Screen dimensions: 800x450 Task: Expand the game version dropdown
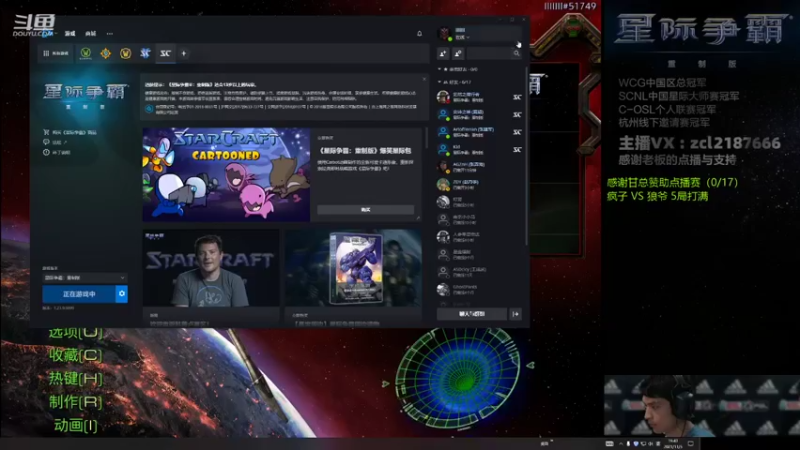[85, 278]
